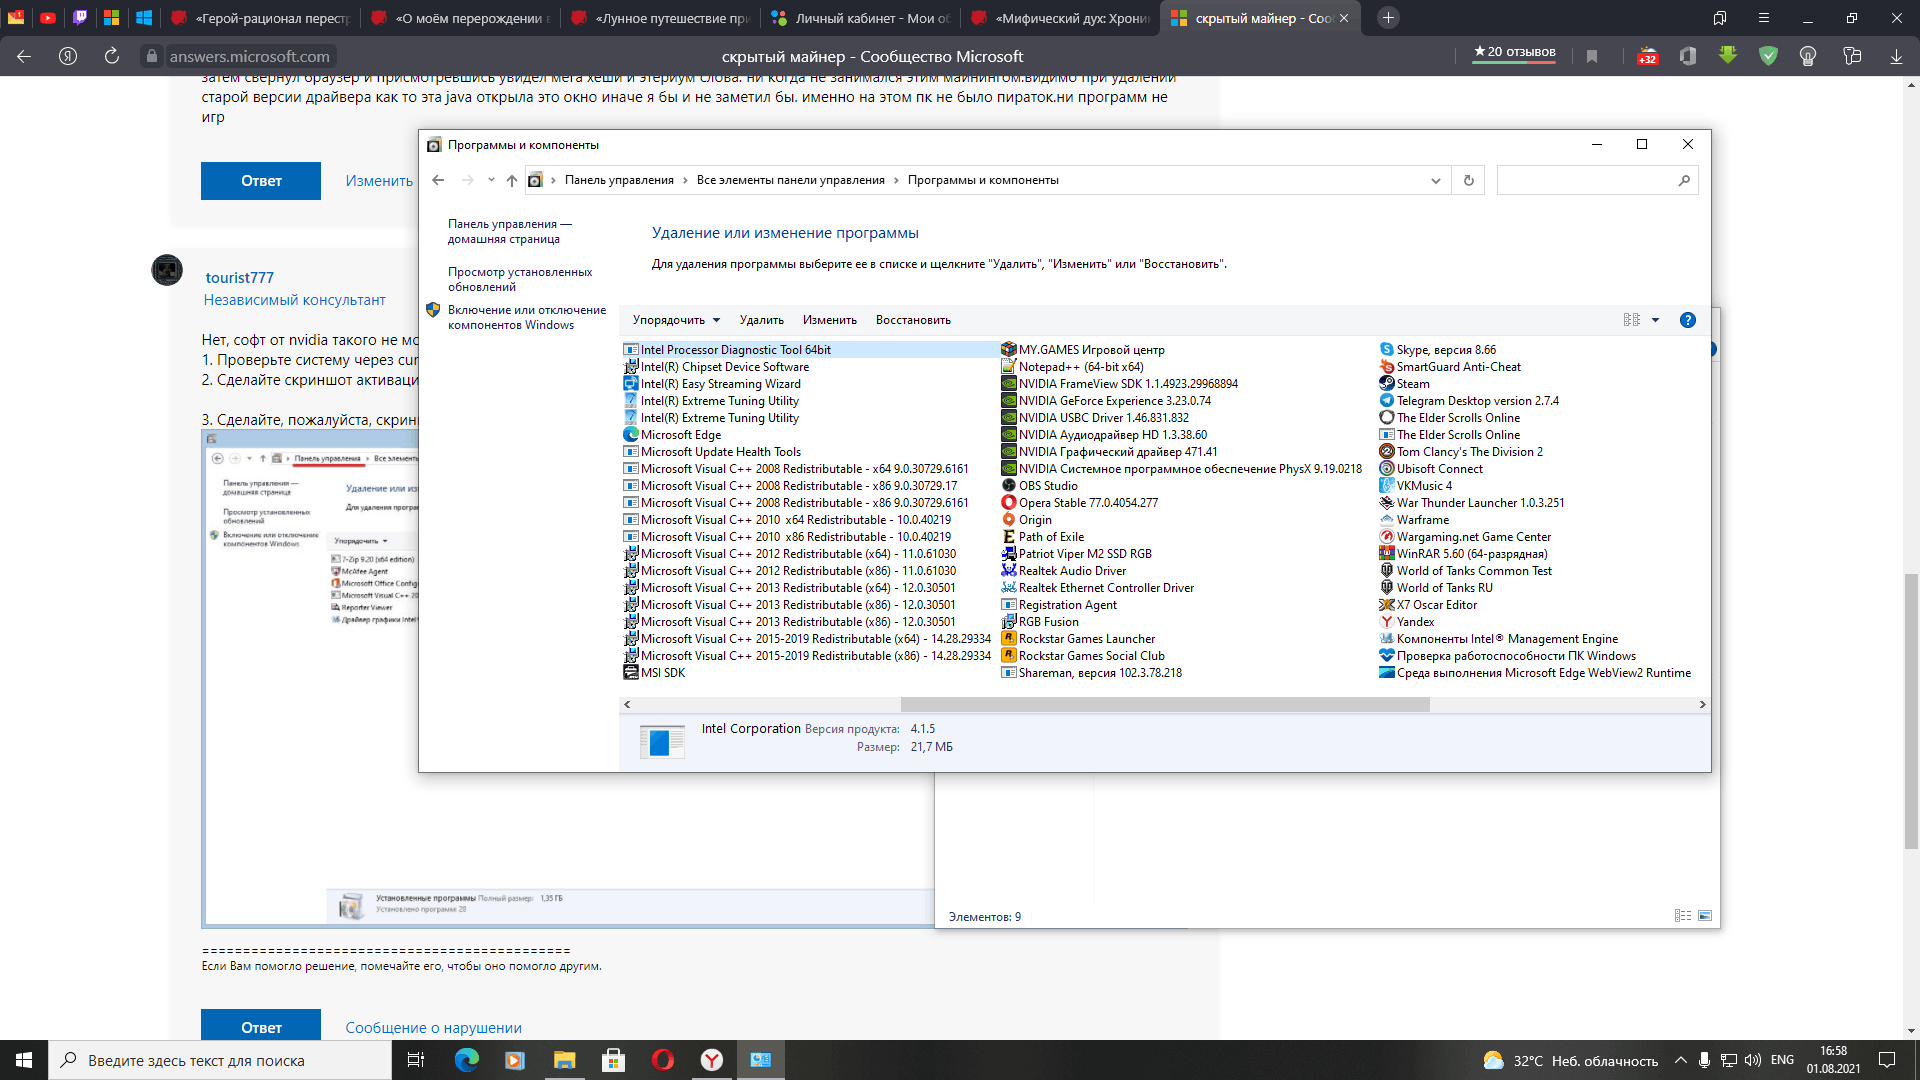Open File Explorer from taskbar
The width and height of the screenshot is (1920, 1080).
coord(564,1060)
